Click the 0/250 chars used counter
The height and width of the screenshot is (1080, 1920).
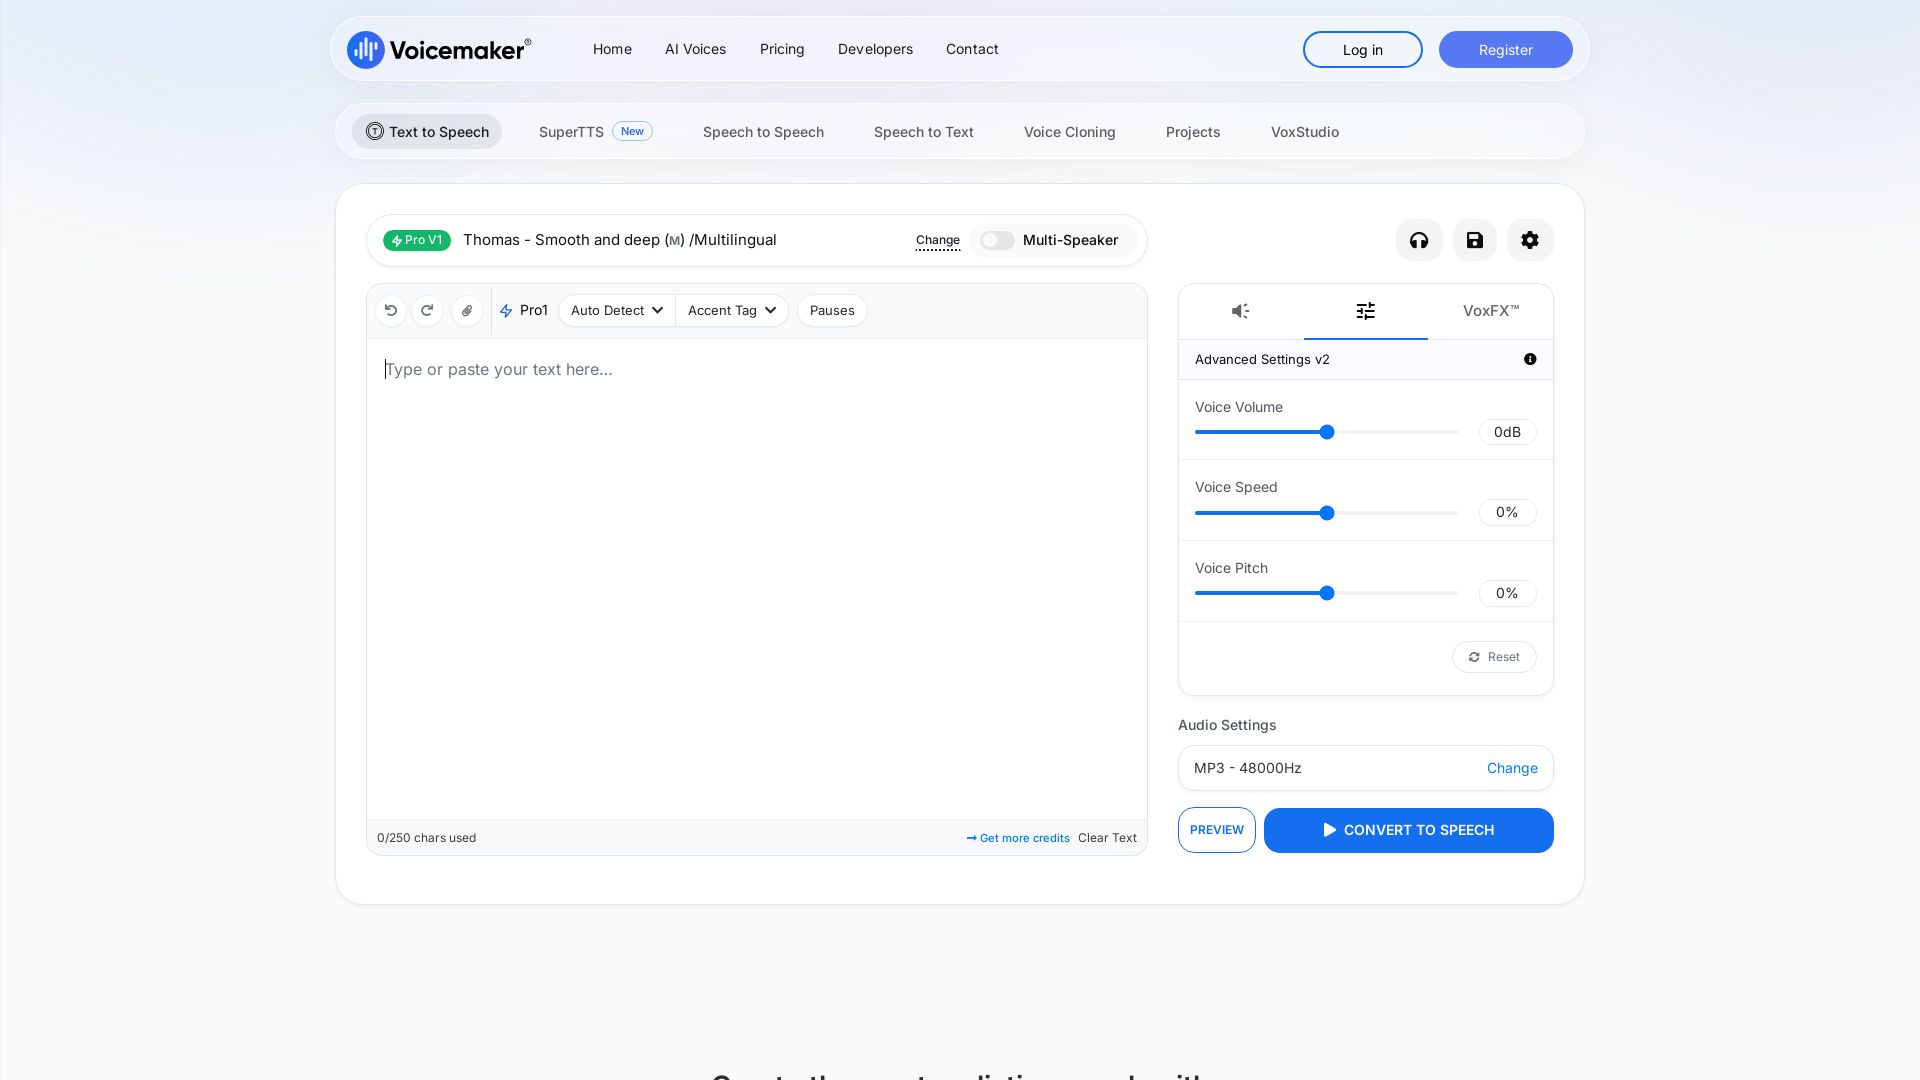(427, 838)
